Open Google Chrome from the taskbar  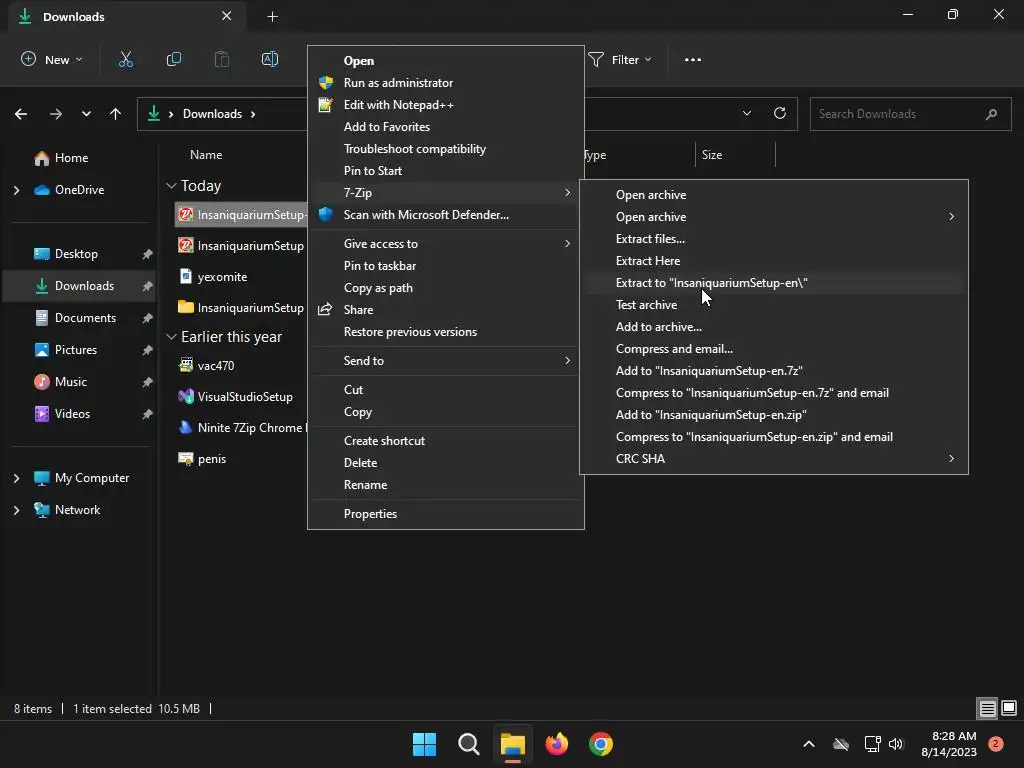(601, 744)
